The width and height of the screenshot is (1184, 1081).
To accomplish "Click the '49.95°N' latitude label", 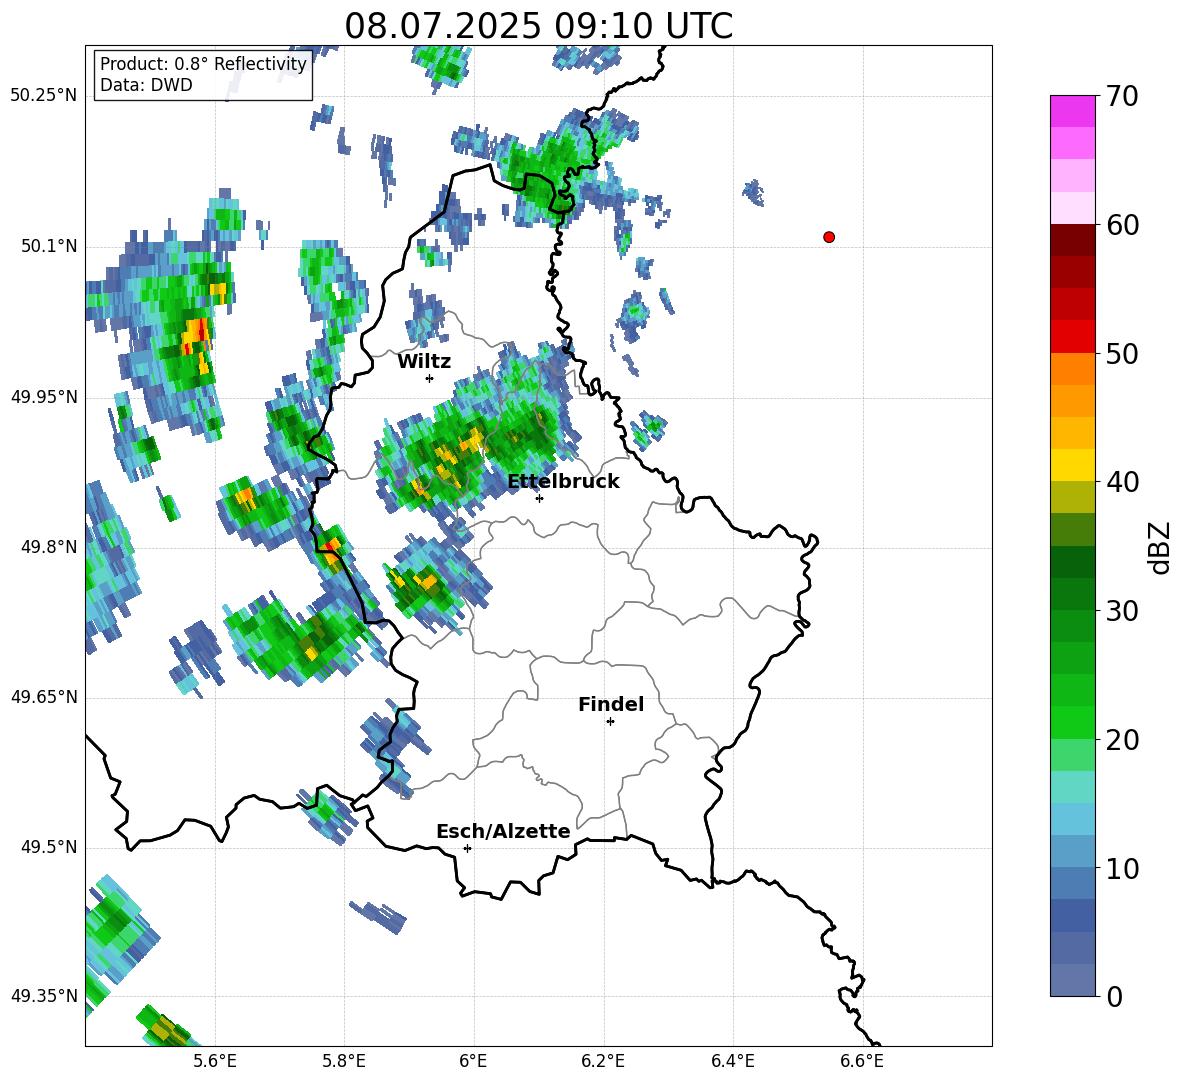I will coord(44,397).
